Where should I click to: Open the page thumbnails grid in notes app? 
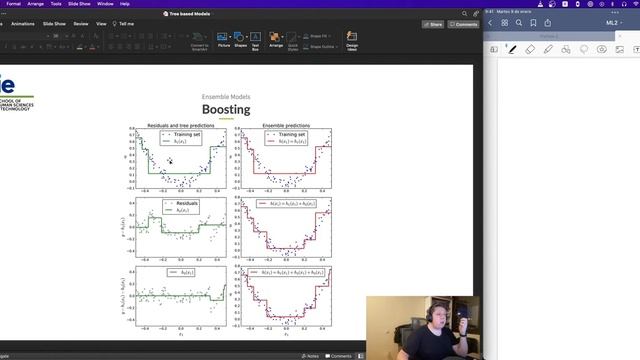(x=504, y=23)
